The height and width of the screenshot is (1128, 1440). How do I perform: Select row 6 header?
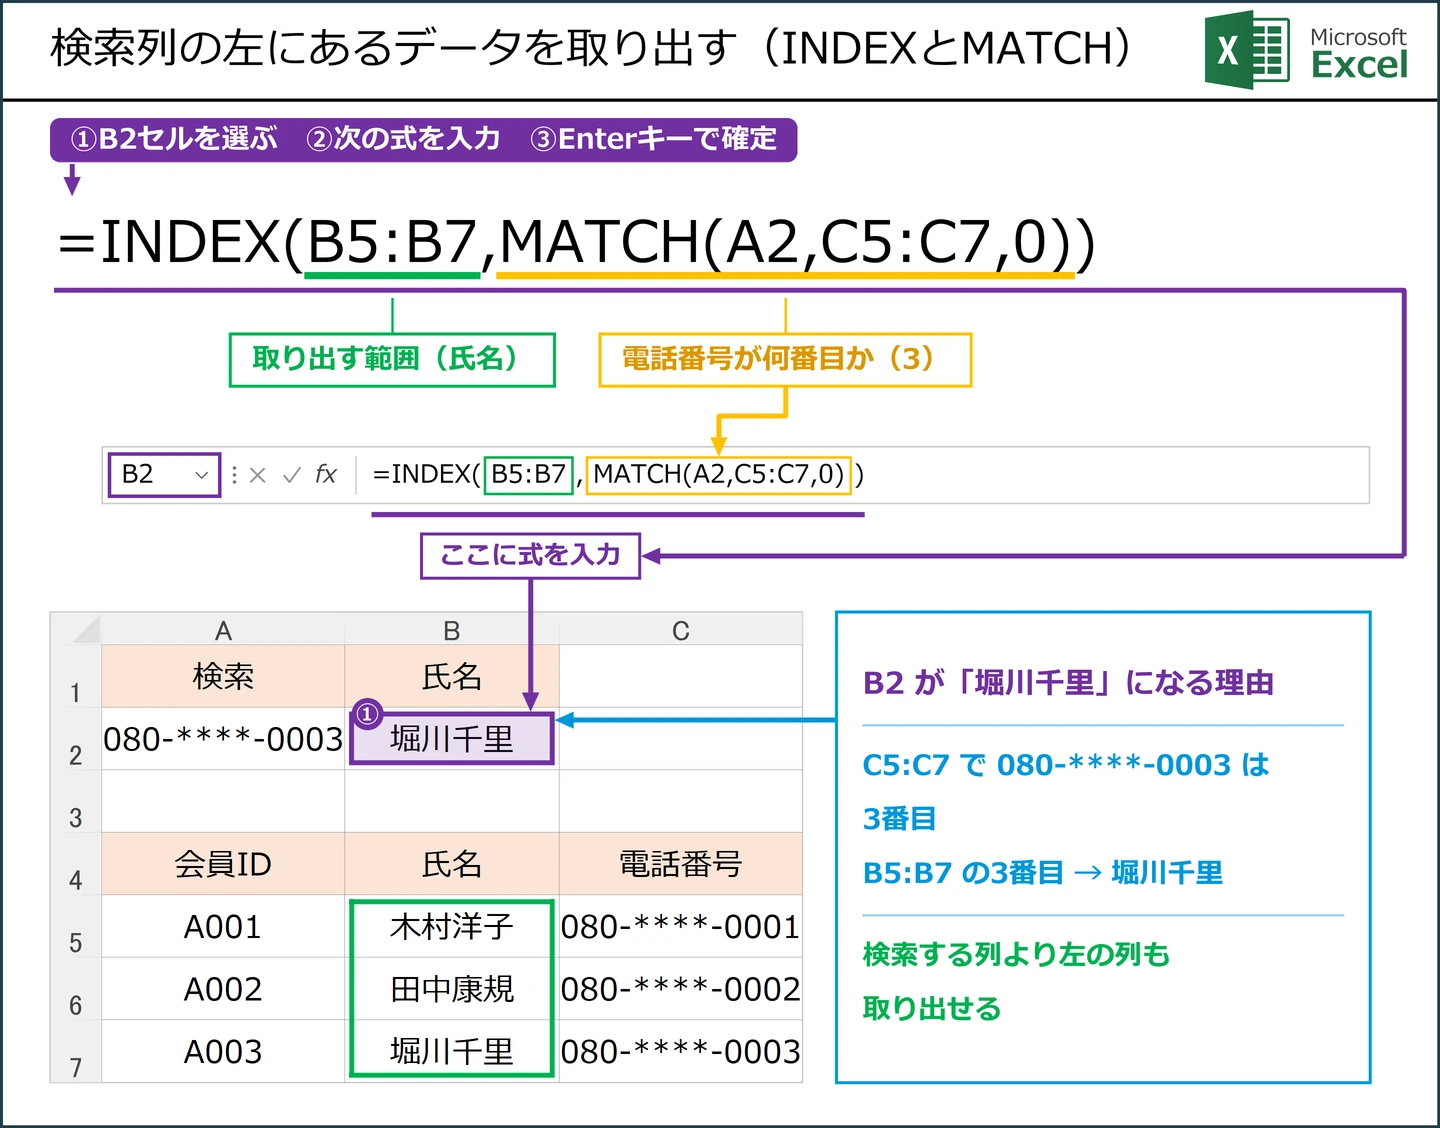[76, 989]
